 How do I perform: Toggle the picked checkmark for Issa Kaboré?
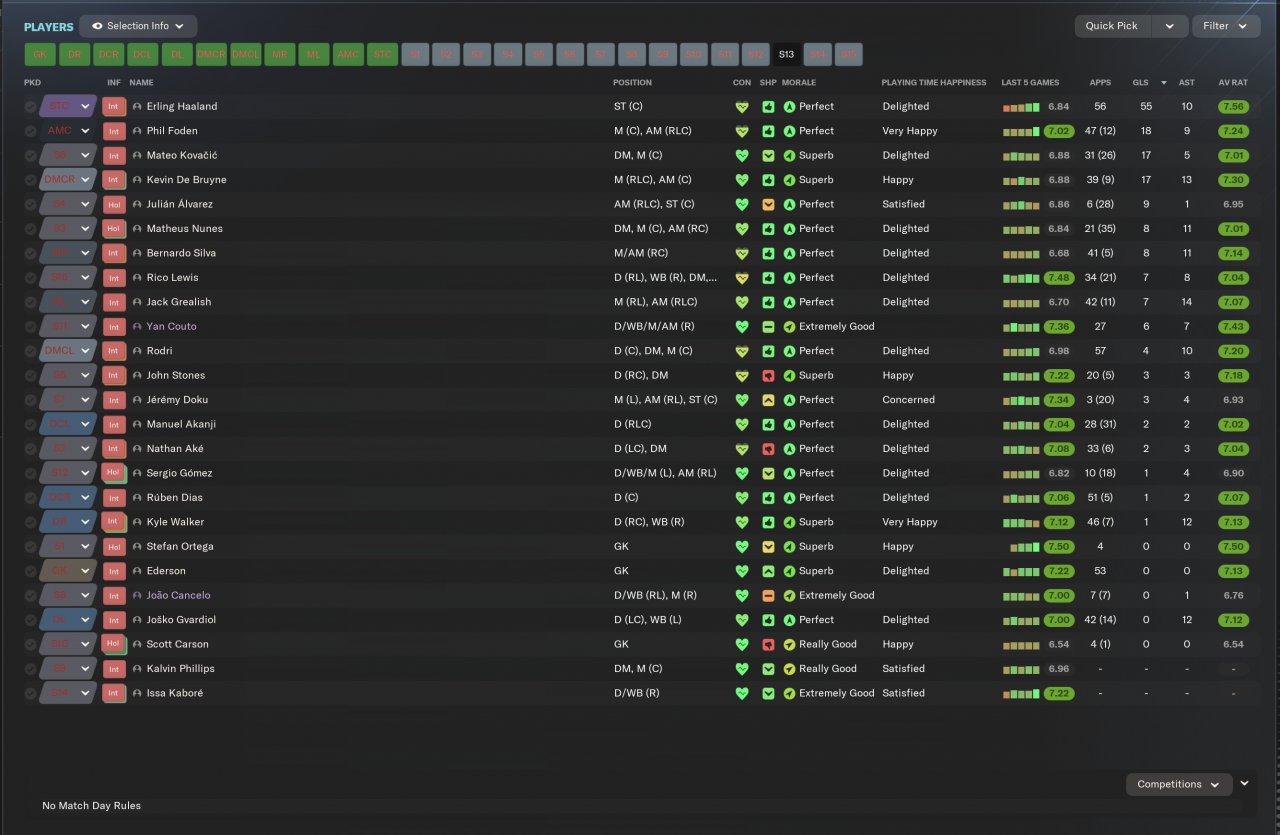coord(31,694)
